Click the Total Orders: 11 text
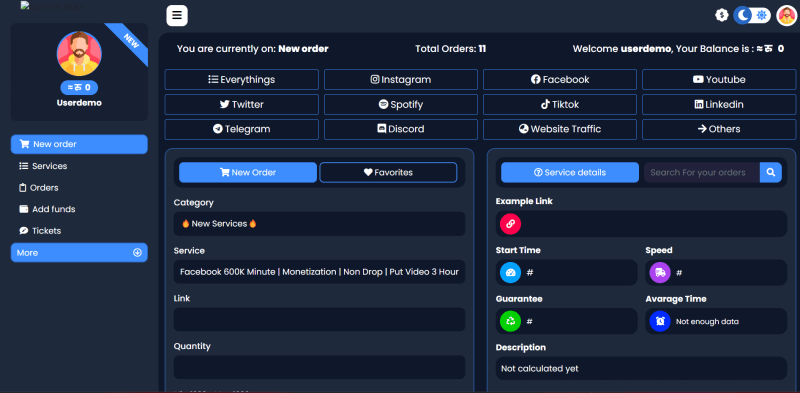The image size is (800, 393). pos(451,49)
